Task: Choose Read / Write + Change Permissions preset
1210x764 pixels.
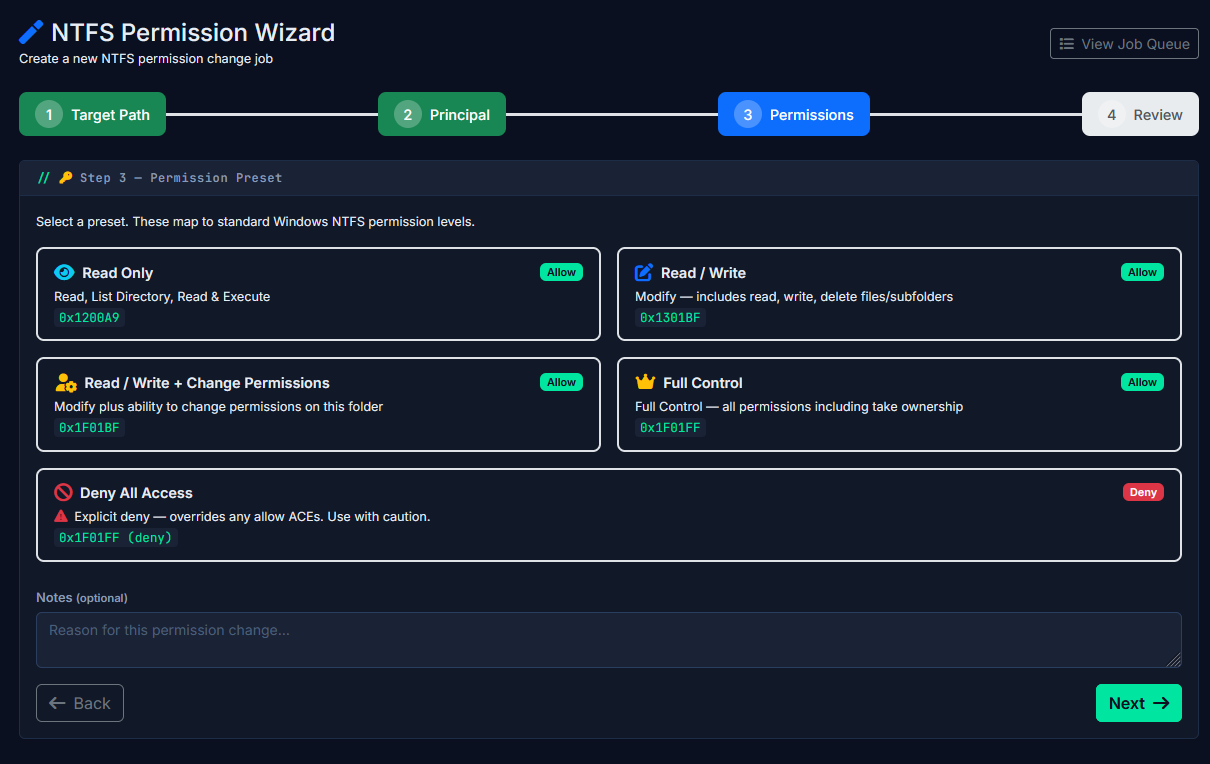Action: coord(318,404)
